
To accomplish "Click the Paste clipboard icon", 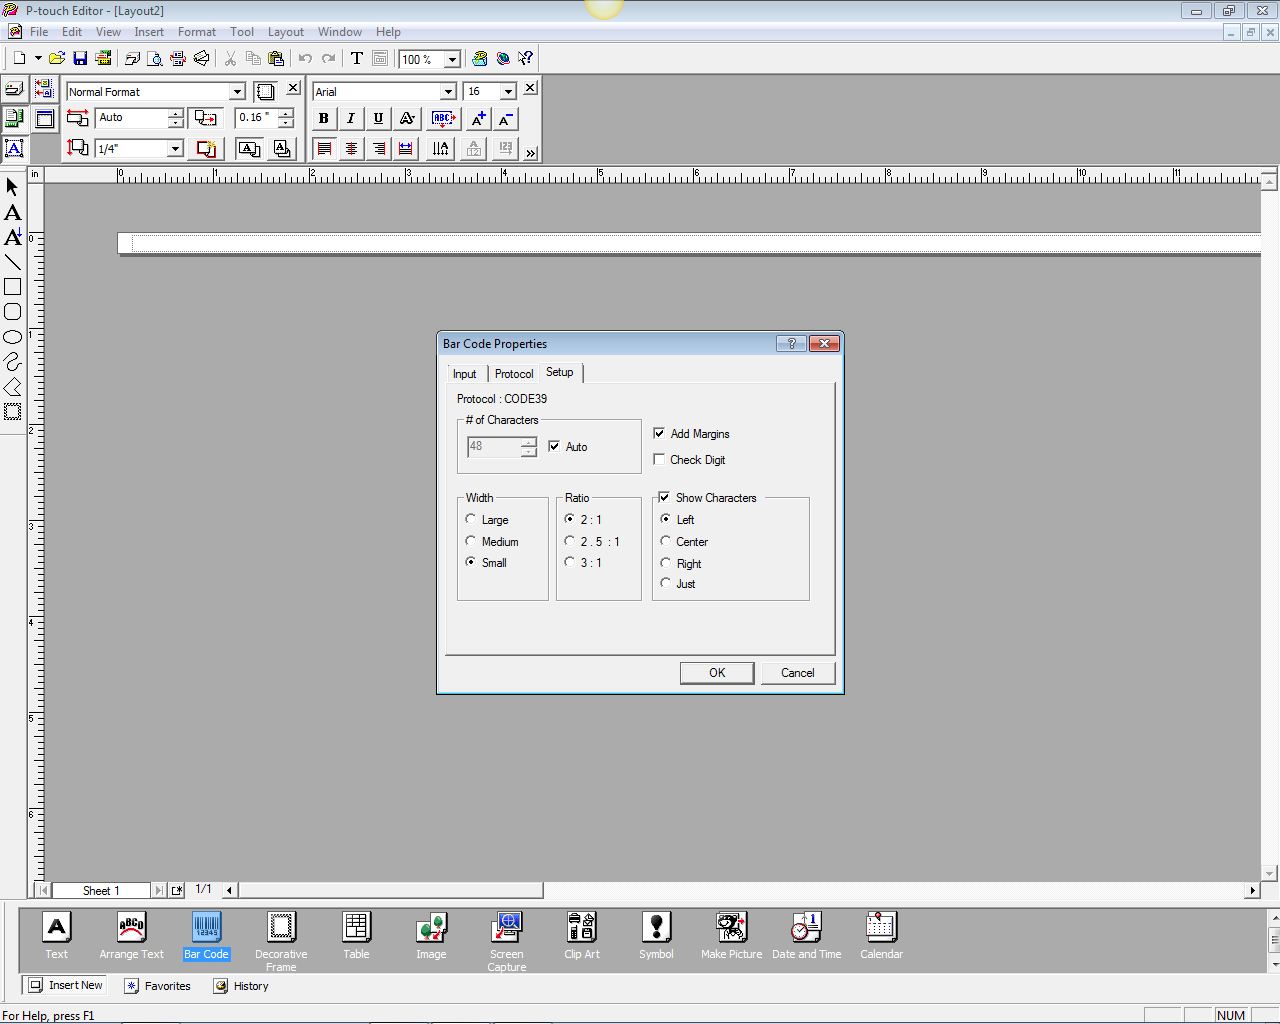I will (276, 59).
